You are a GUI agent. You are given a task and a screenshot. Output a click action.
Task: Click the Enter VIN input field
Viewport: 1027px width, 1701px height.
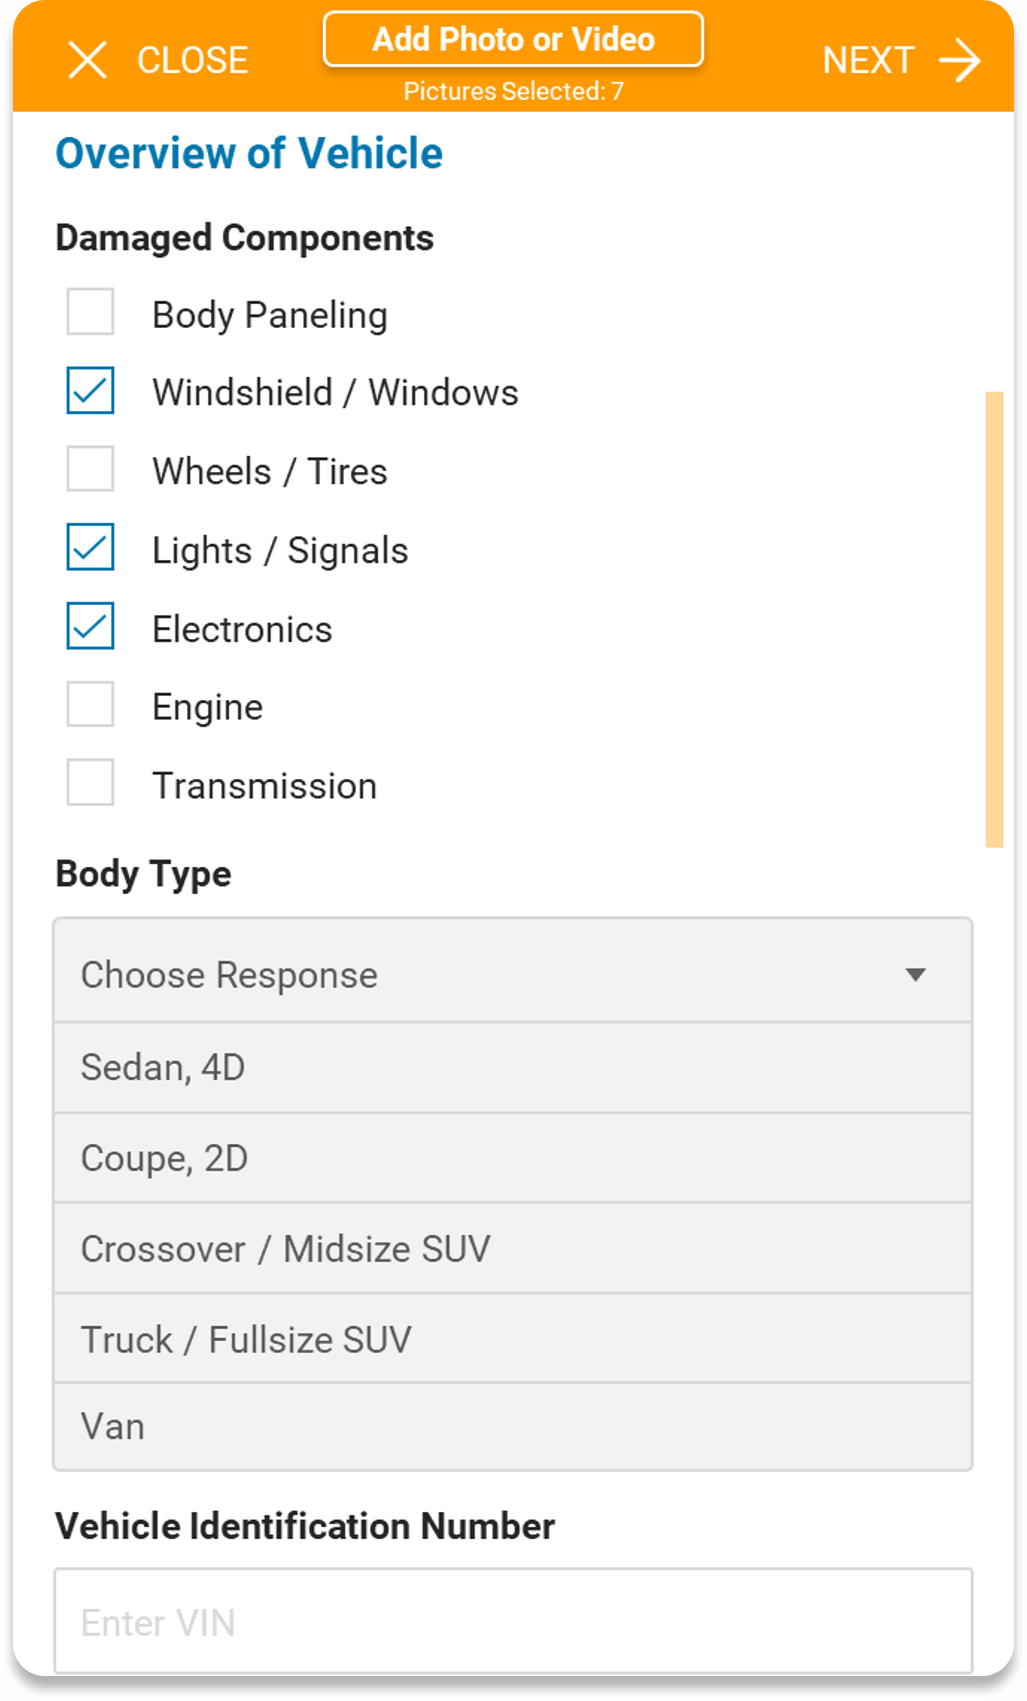coord(513,1621)
